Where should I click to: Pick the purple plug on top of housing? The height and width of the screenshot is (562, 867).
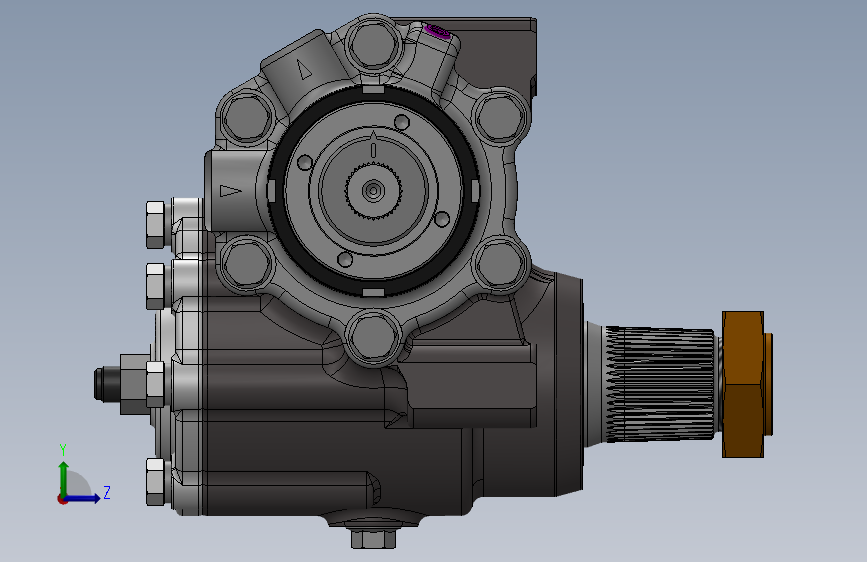437,32
